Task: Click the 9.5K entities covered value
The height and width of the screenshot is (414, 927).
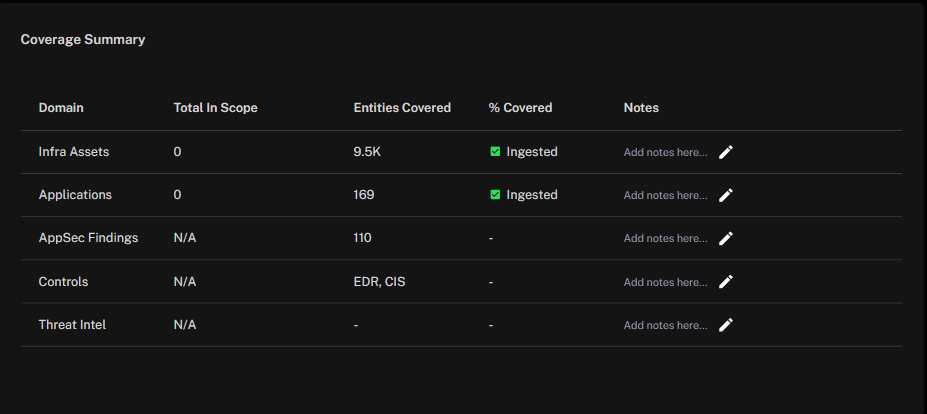Action: pos(367,152)
